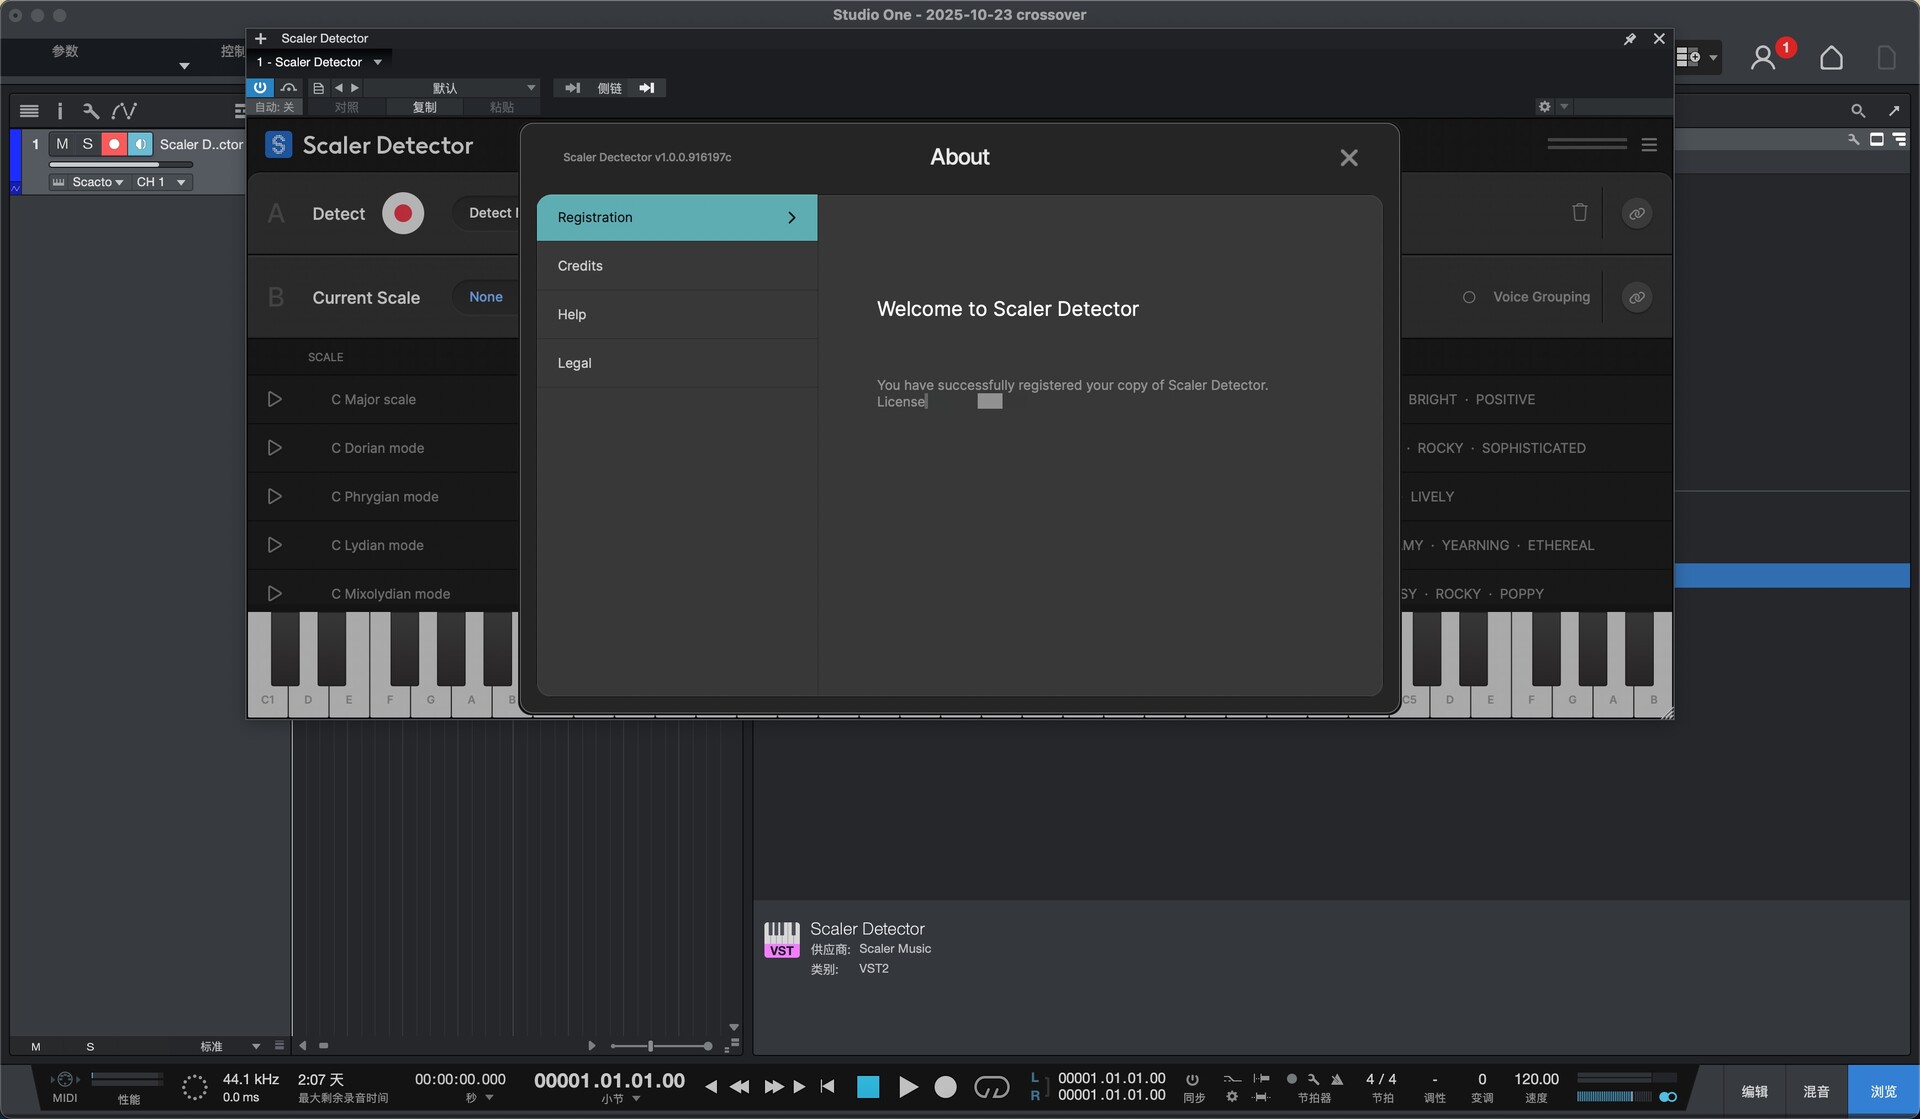Viewport: 1920px width, 1119px height.
Task: Open the Scaler hamburger menu icon
Action: tap(1649, 145)
